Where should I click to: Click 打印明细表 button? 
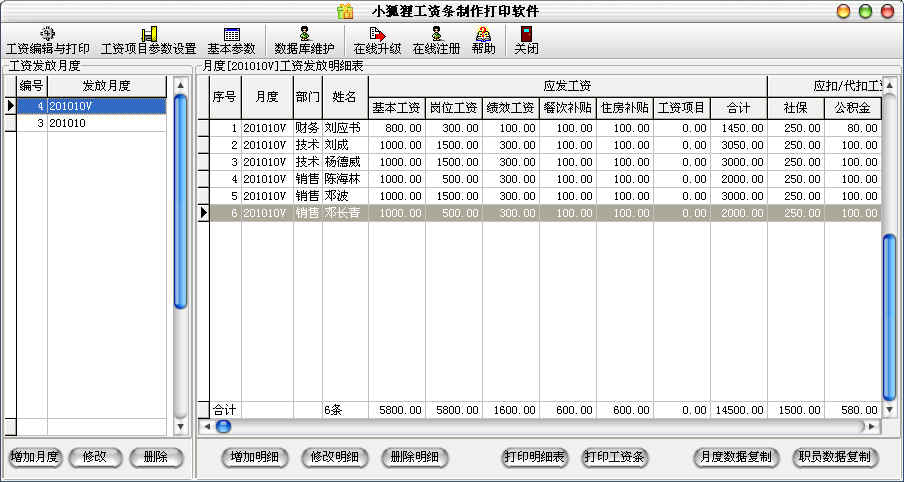tap(534, 457)
